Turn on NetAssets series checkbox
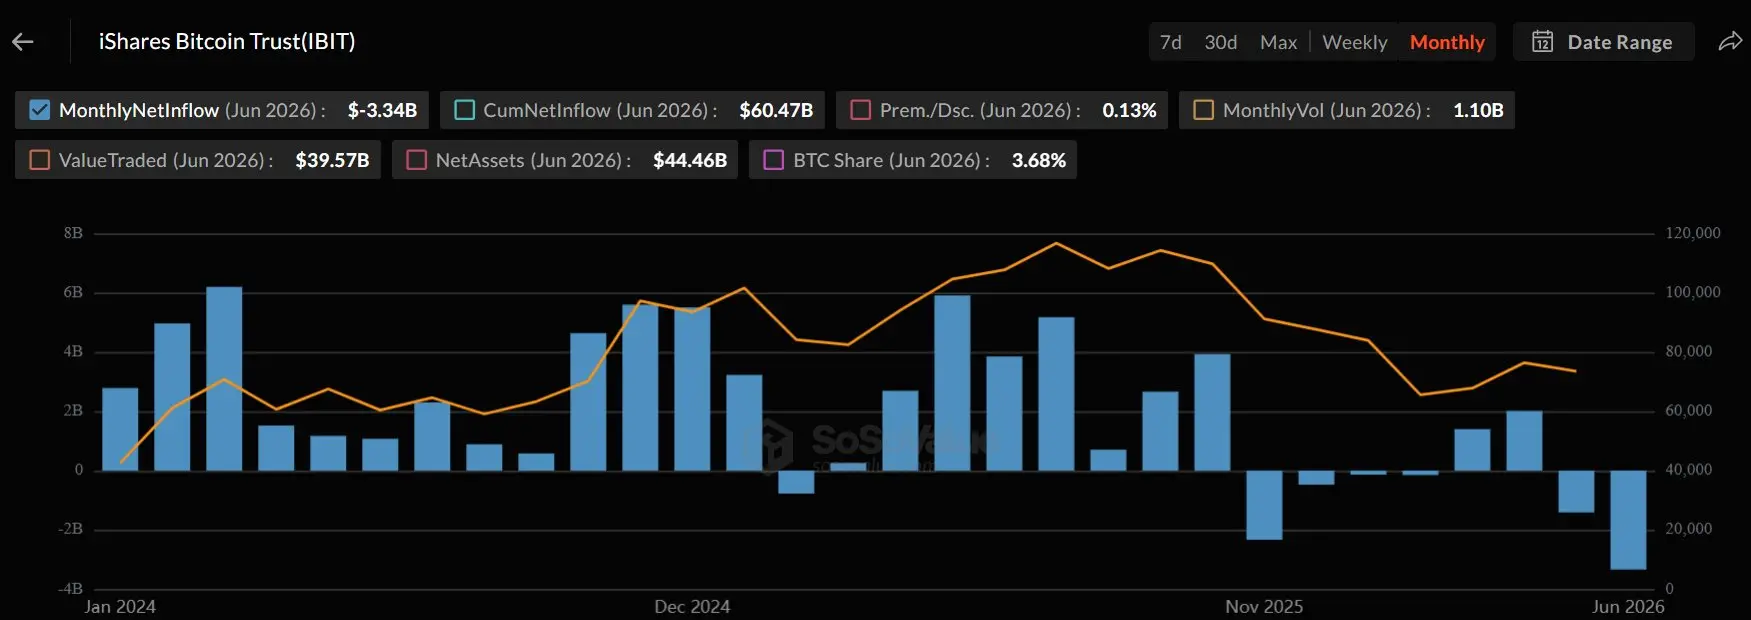Image resolution: width=1751 pixels, height=620 pixels. click(x=417, y=160)
